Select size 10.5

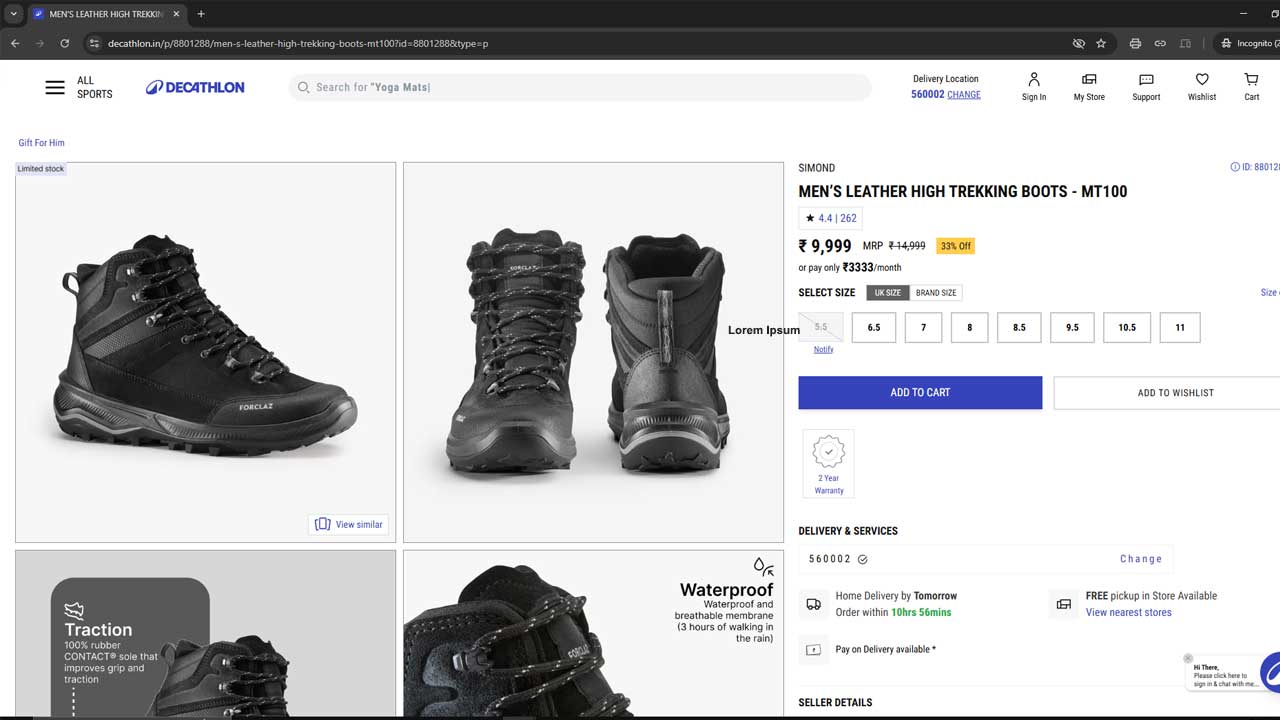[1127, 327]
